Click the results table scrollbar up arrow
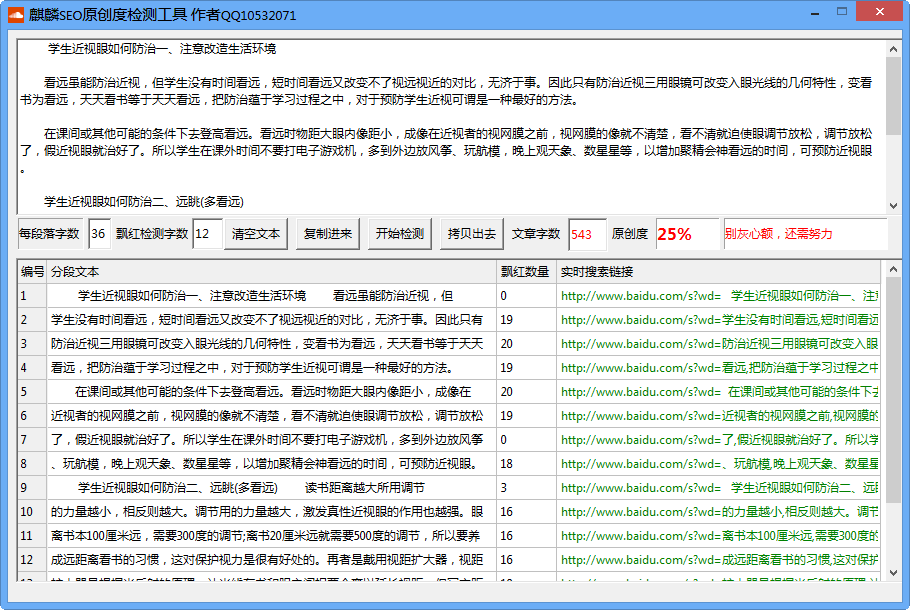The image size is (910, 610). (893, 269)
